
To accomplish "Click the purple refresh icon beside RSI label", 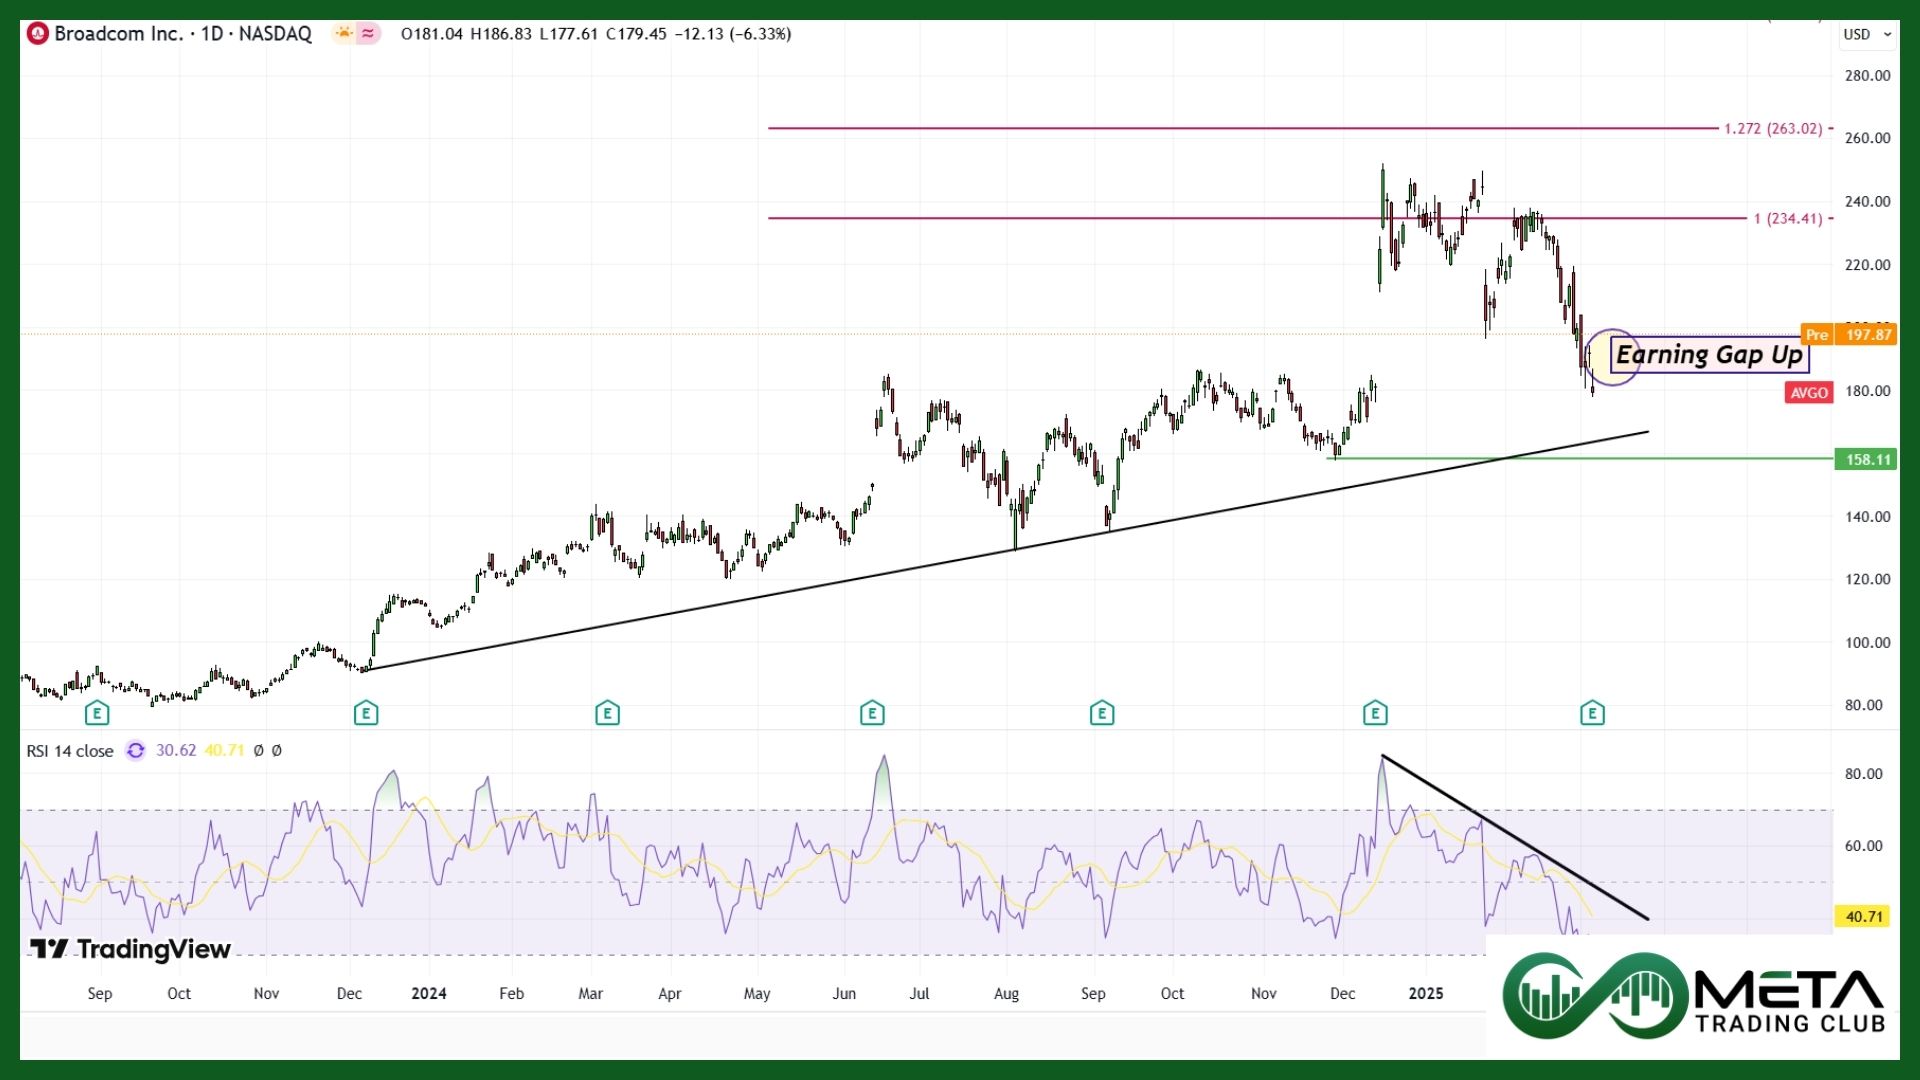I will coord(135,750).
